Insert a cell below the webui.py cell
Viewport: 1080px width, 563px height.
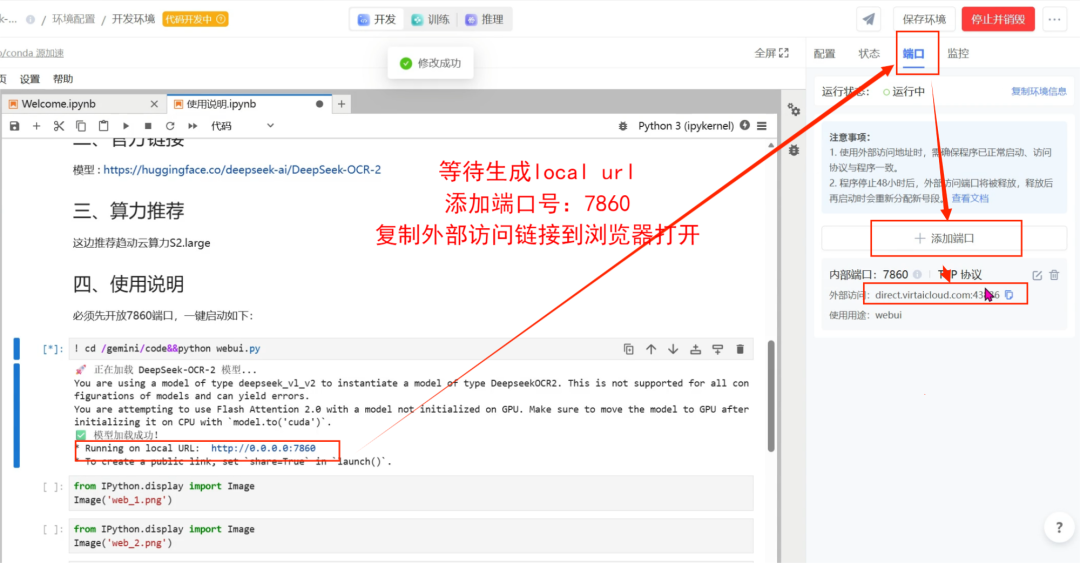click(718, 349)
